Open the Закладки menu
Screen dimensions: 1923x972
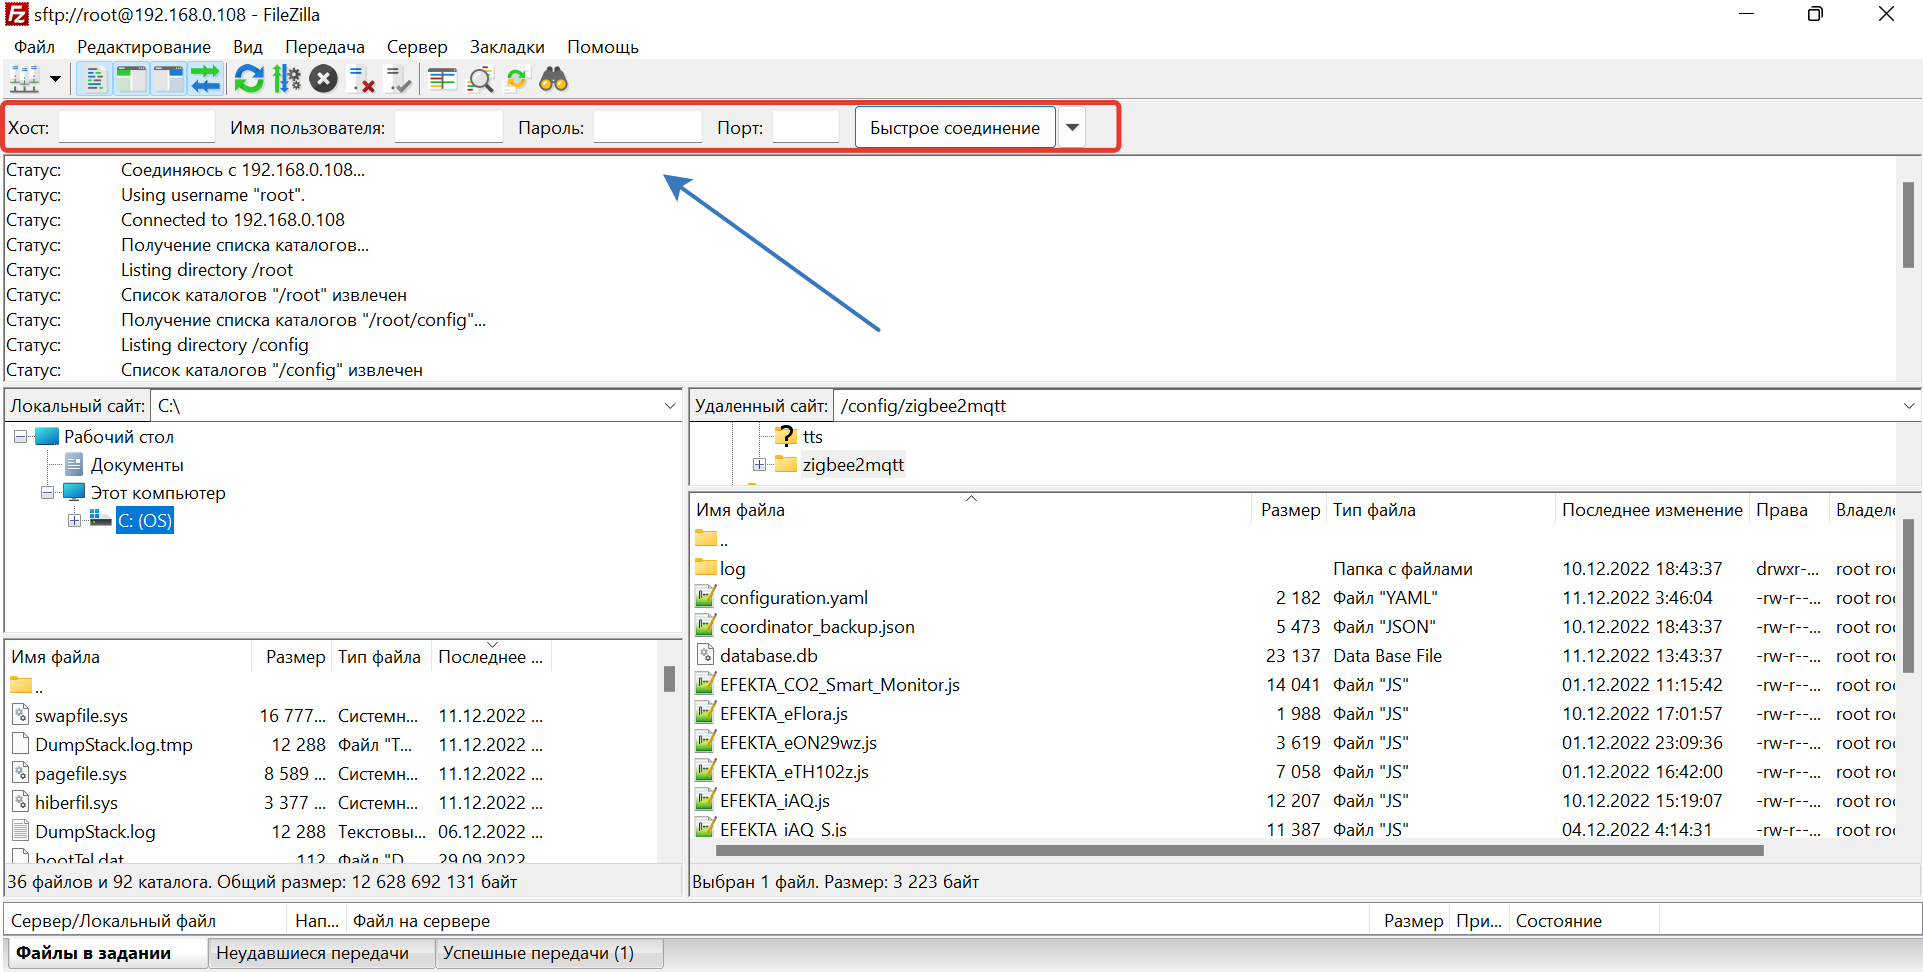click(507, 47)
